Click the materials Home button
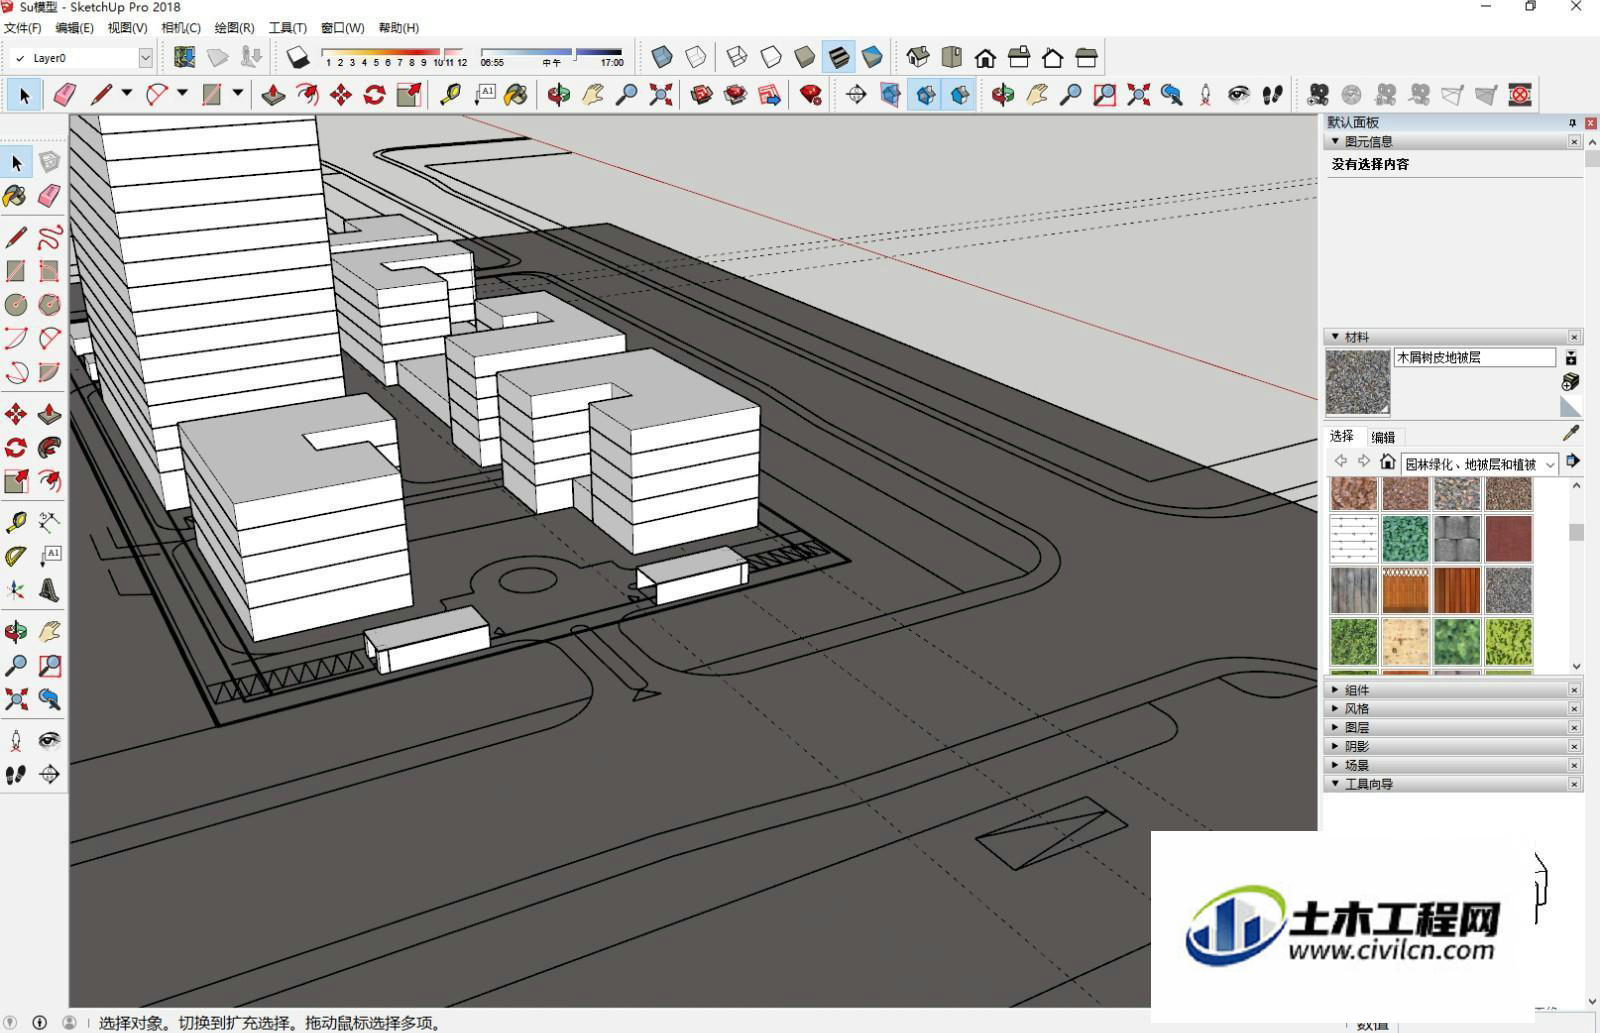1600x1033 pixels. pyautogui.click(x=1387, y=461)
